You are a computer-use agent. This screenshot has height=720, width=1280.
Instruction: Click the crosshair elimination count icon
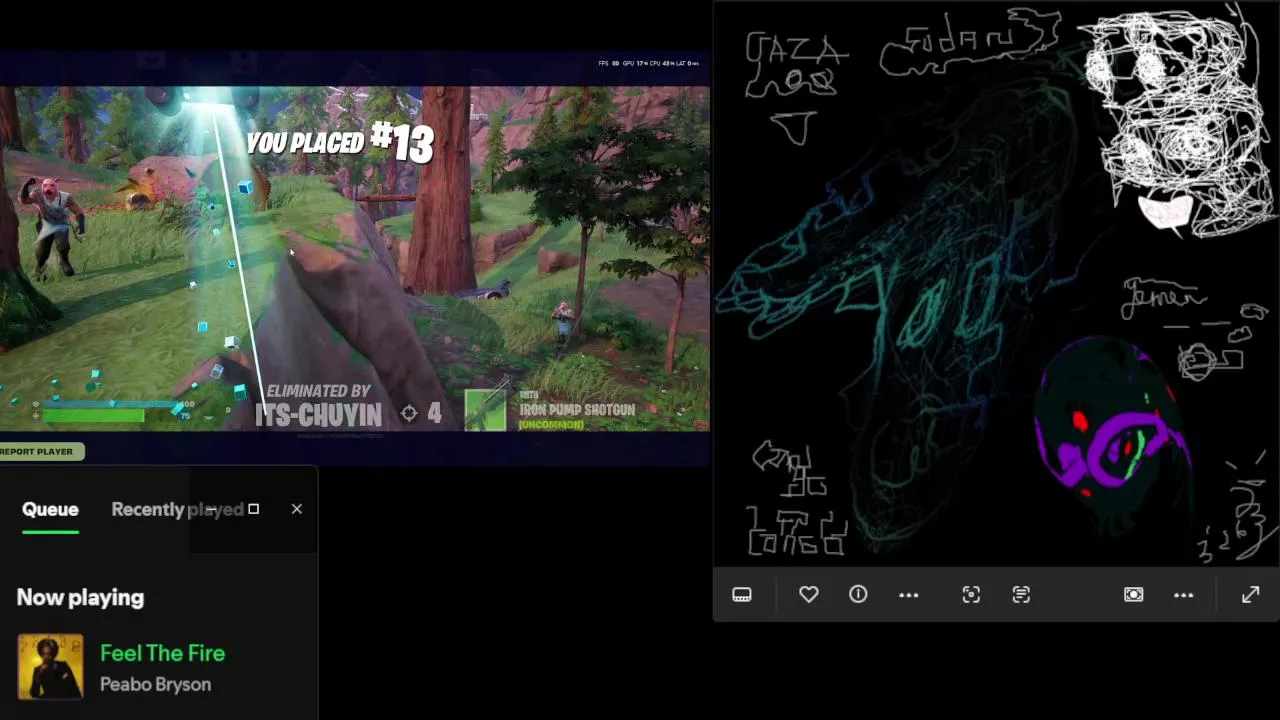409,413
